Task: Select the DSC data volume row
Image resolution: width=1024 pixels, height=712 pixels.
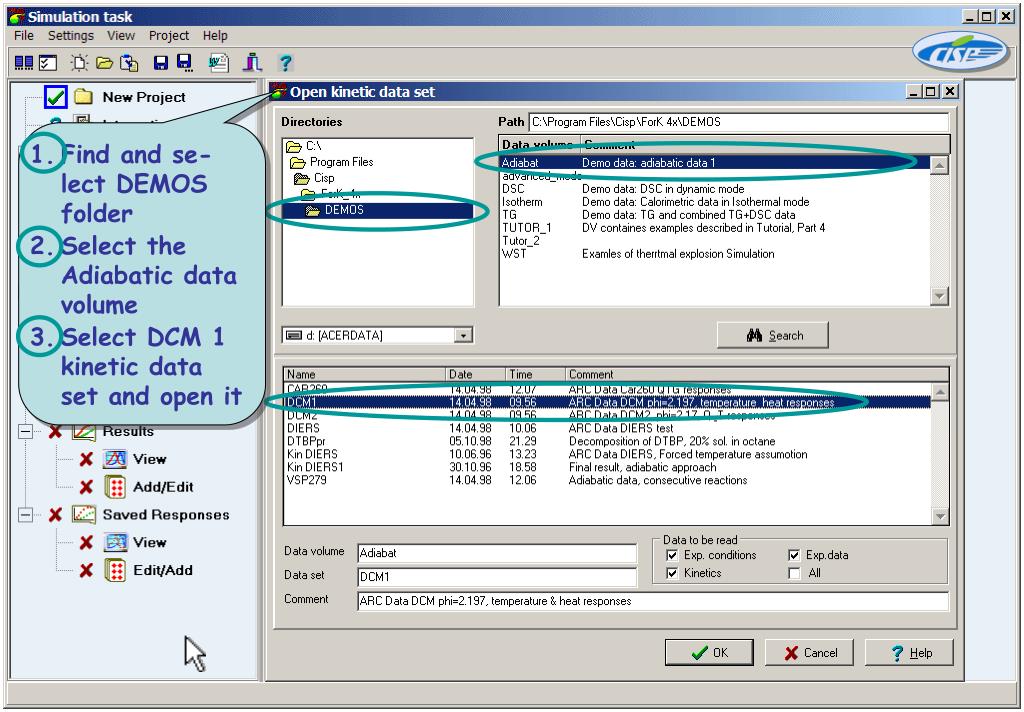Action: 714,189
